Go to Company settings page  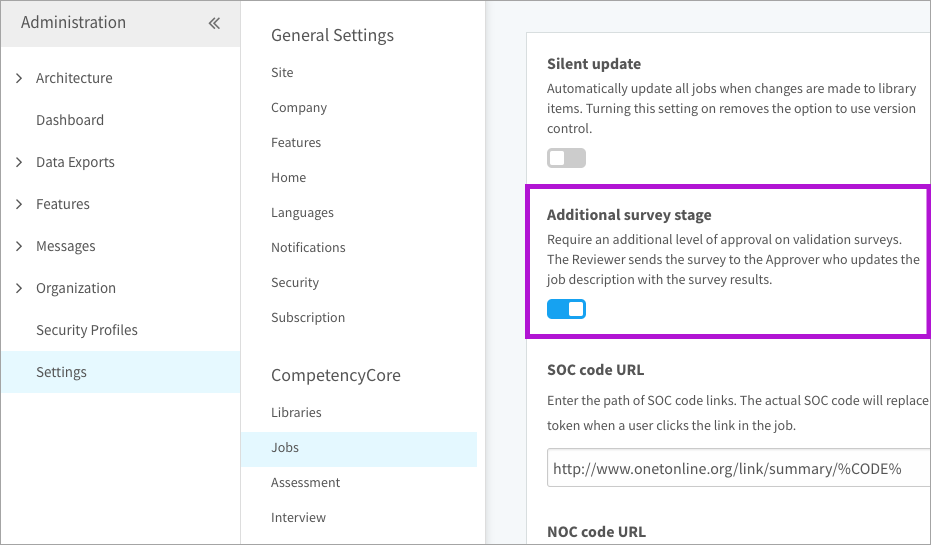299,107
